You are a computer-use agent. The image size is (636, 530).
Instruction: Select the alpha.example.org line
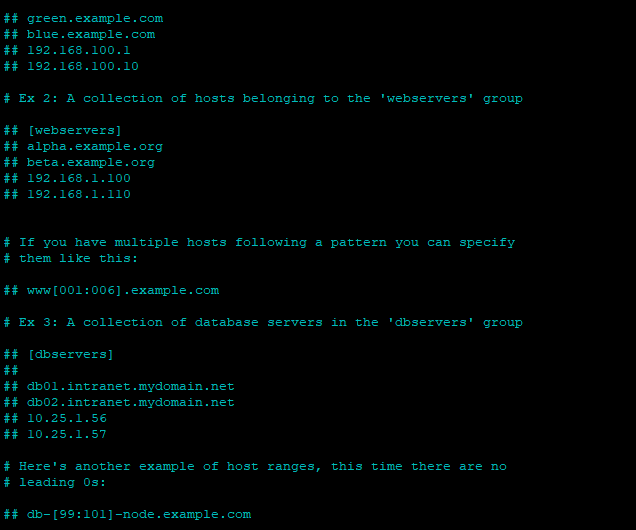(84, 146)
